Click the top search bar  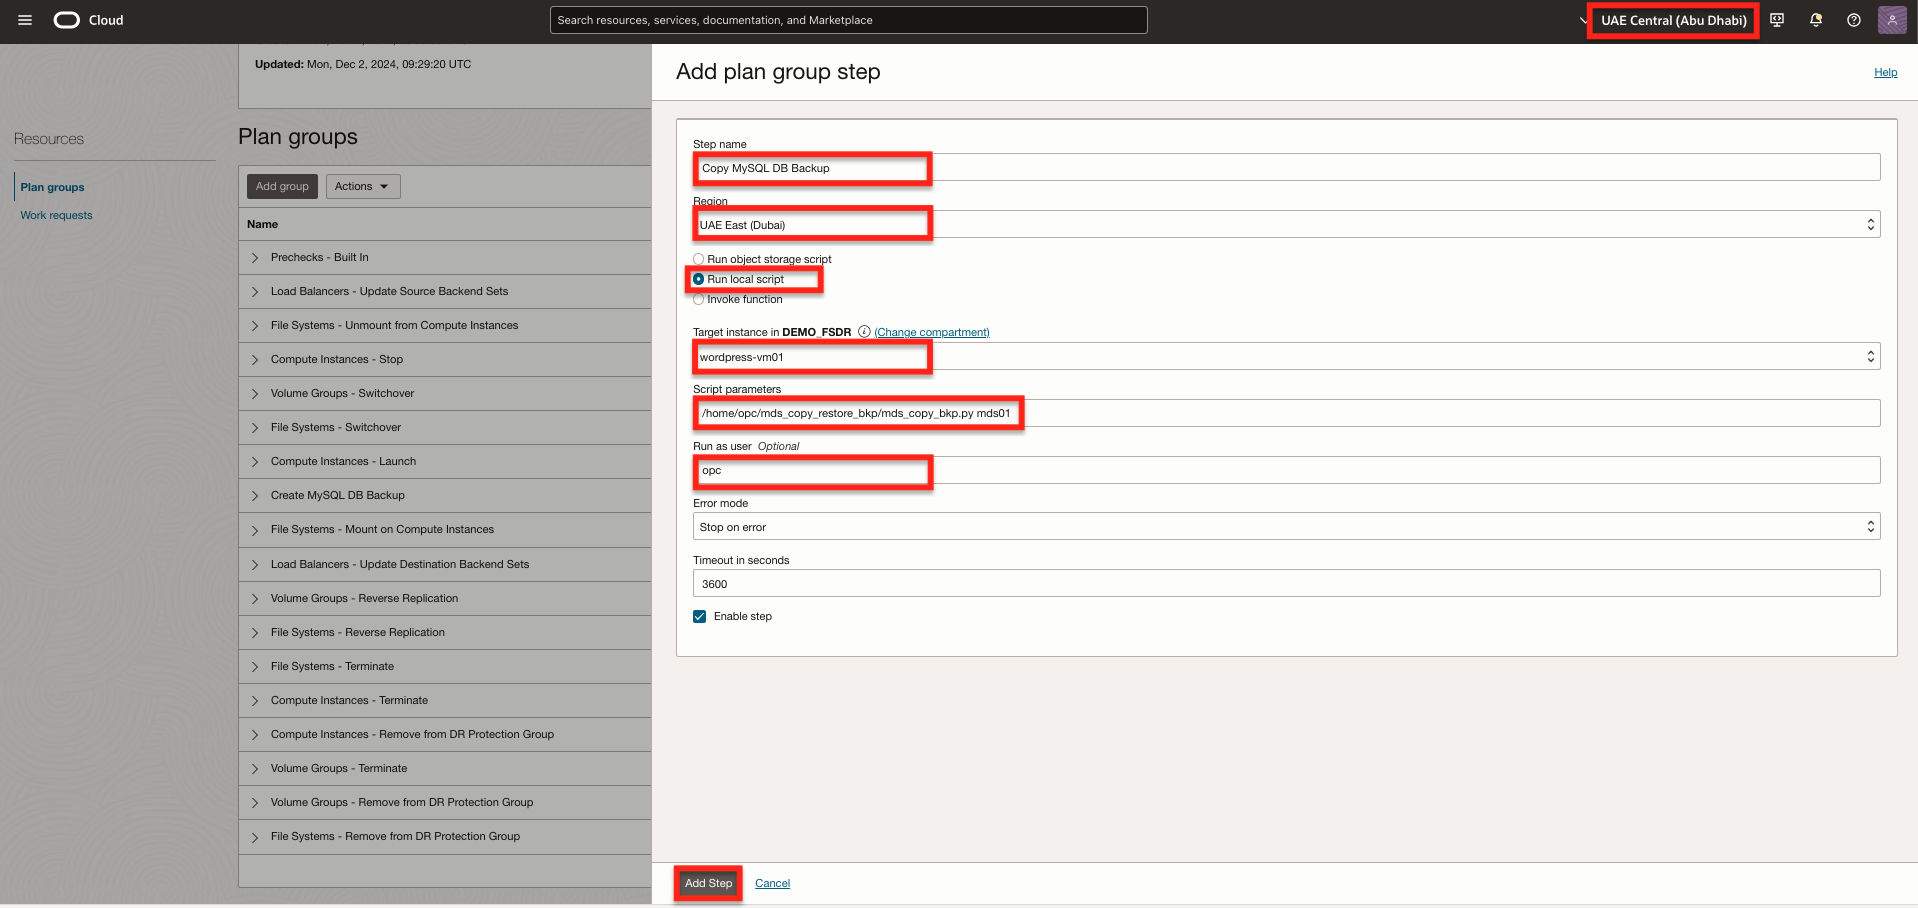[848, 20]
